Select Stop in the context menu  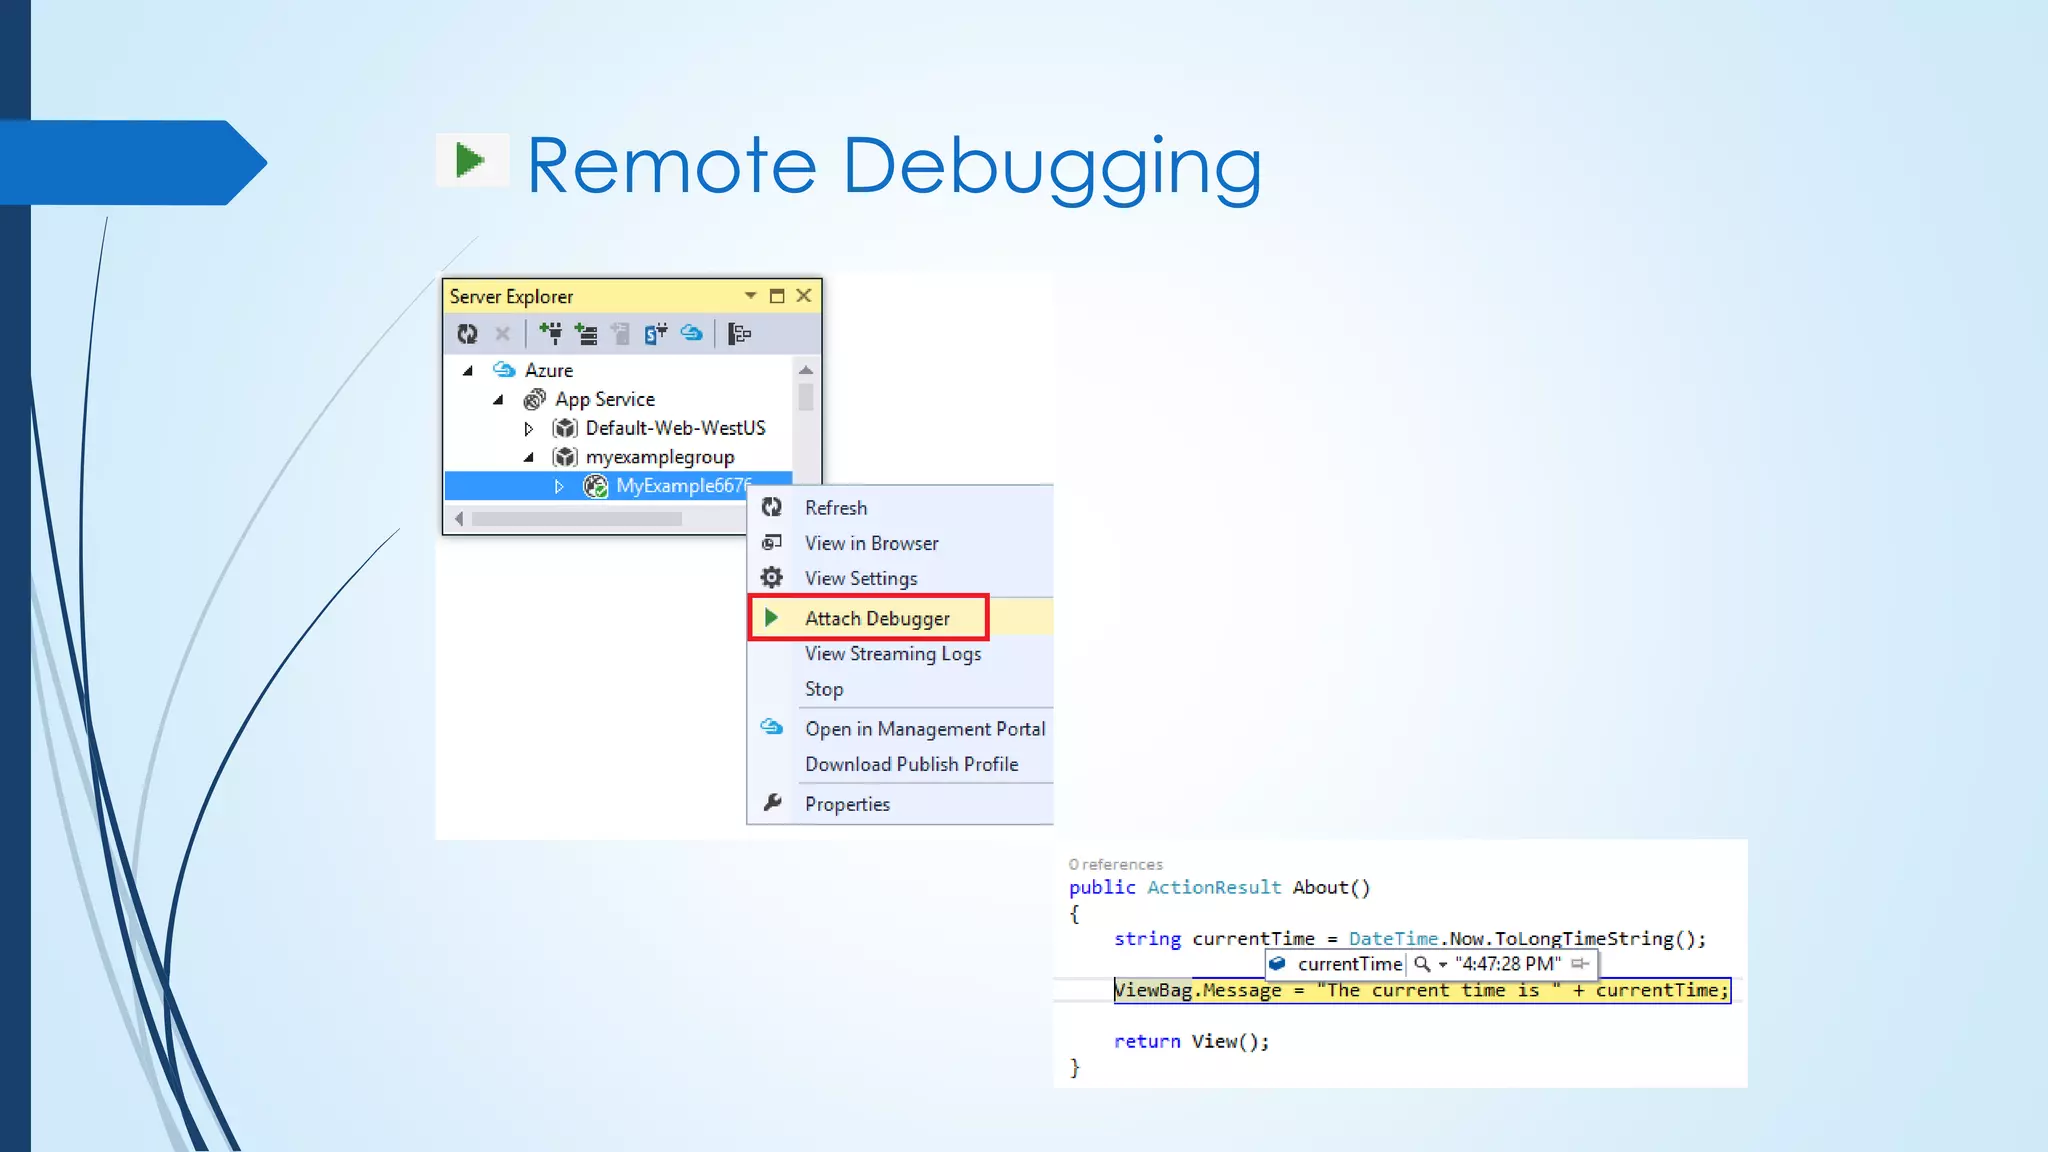[x=901, y=689]
